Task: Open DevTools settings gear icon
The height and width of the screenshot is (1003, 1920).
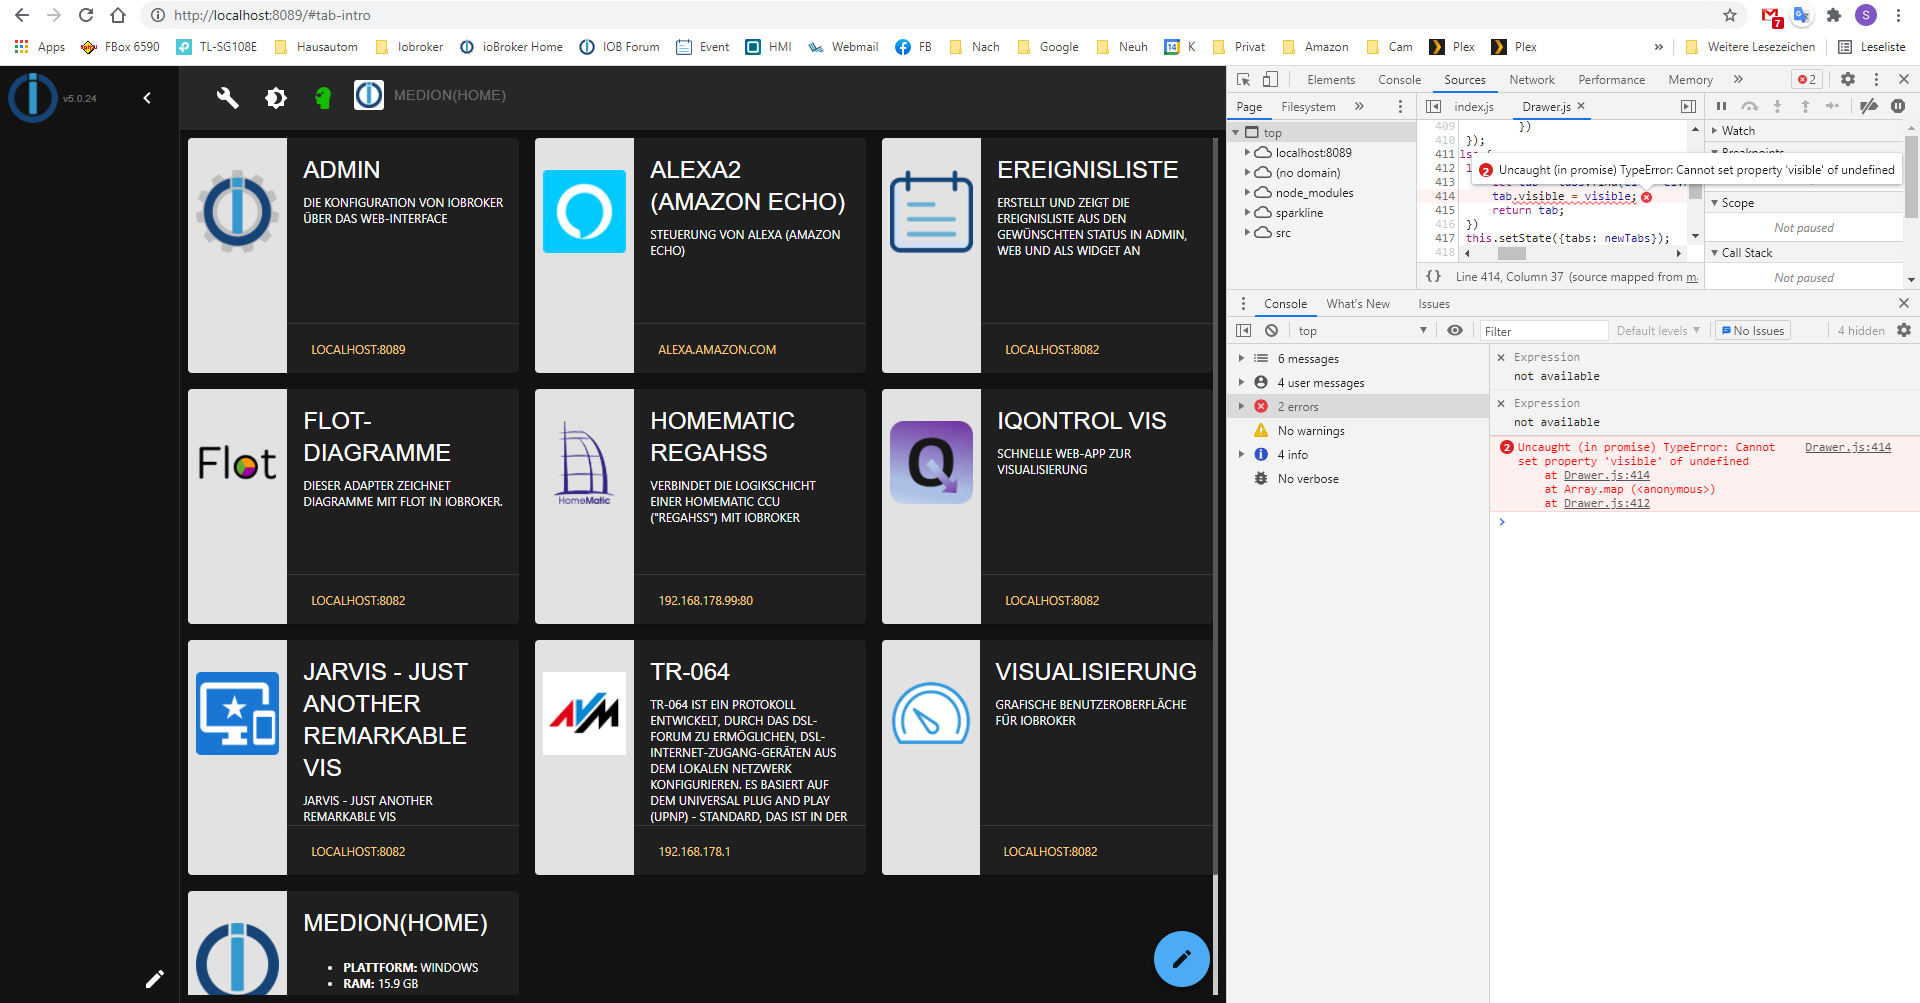Action: coord(1848,79)
